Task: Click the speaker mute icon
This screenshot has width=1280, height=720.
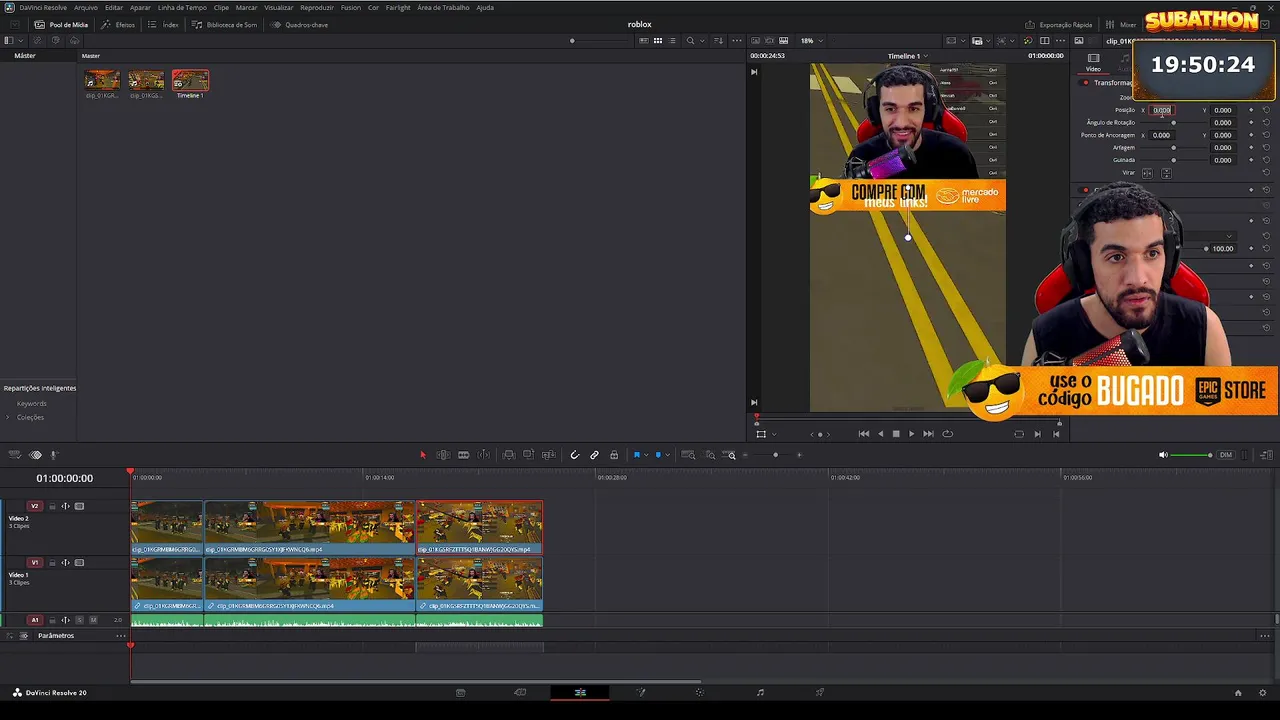Action: pos(1163,455)
